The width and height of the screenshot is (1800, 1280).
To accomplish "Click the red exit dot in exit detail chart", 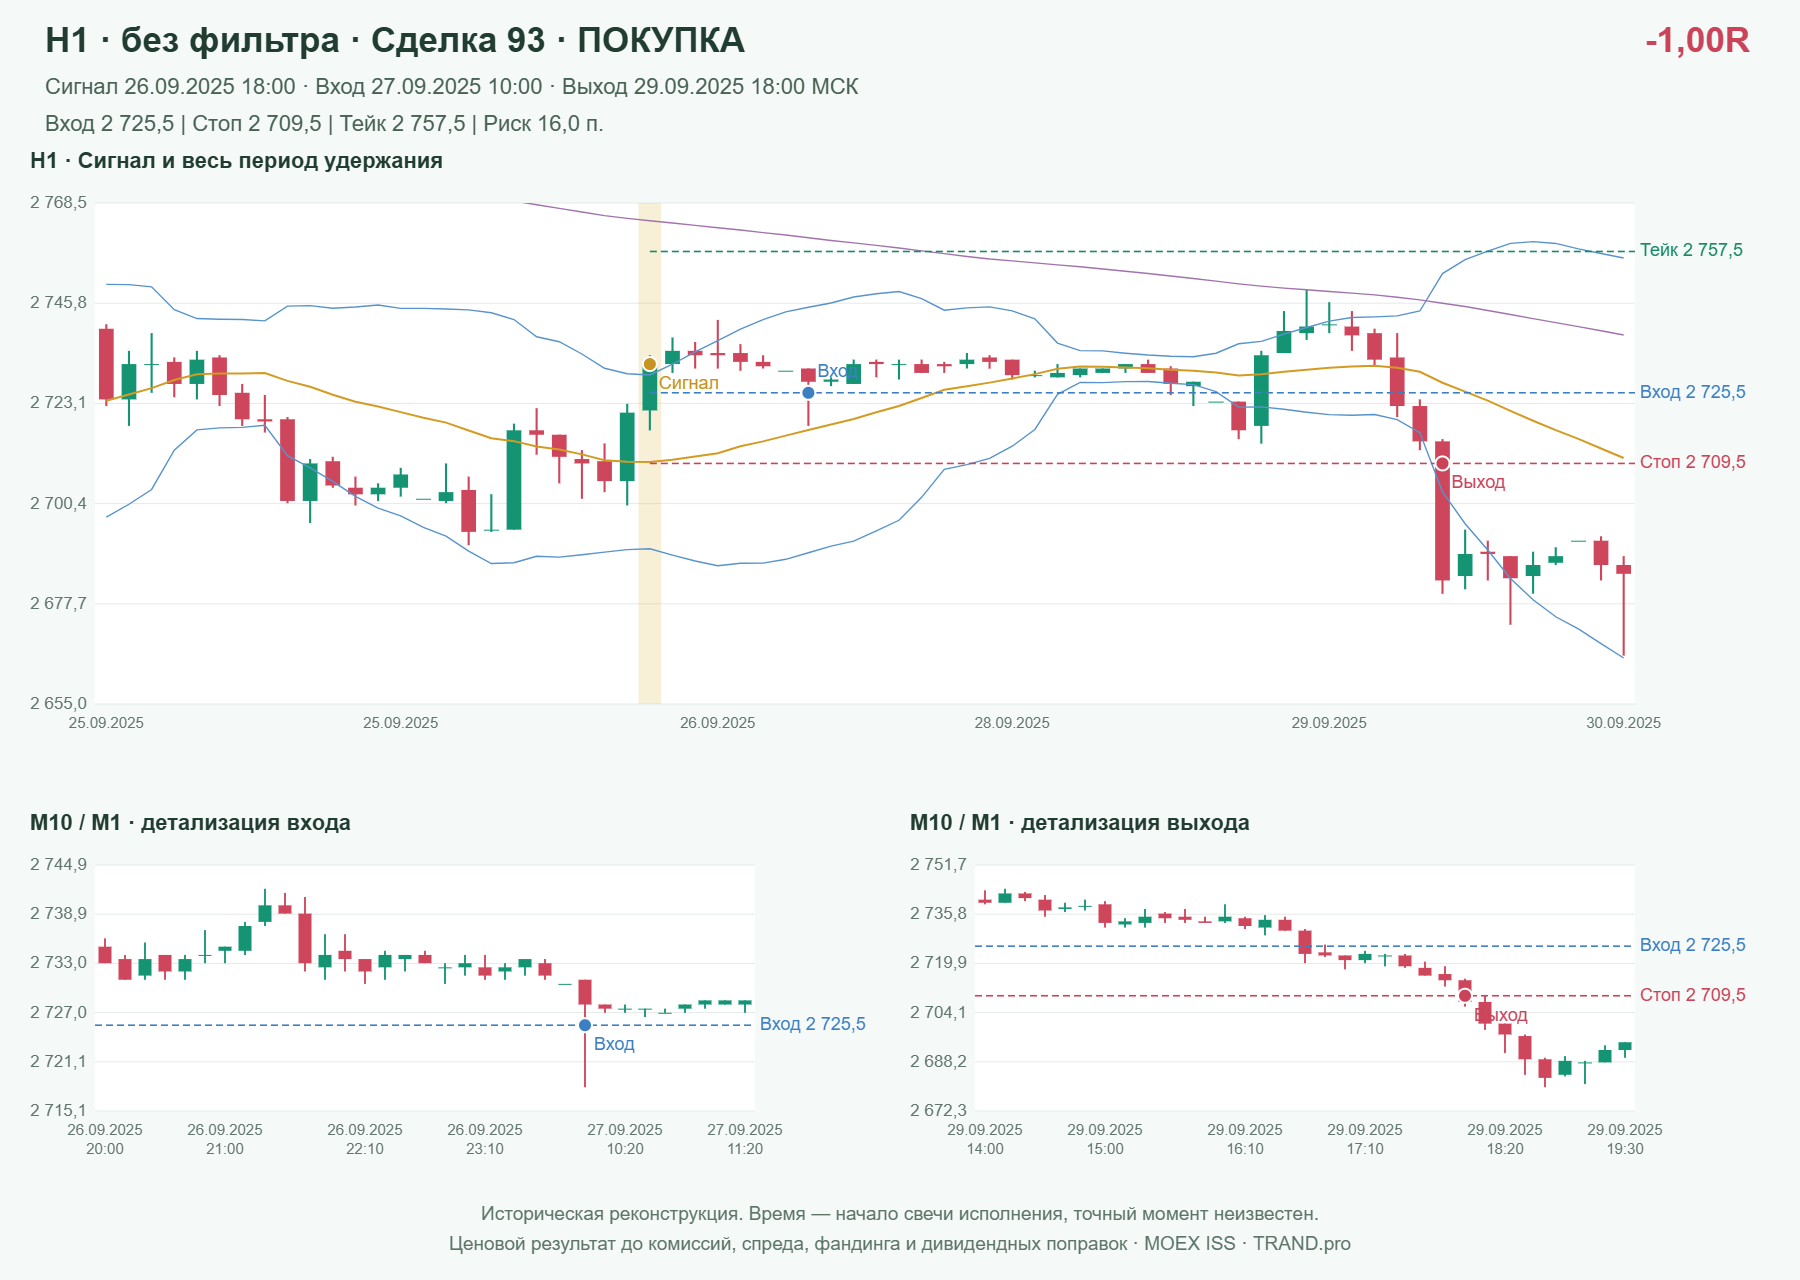I will [x=1465, y=995].
